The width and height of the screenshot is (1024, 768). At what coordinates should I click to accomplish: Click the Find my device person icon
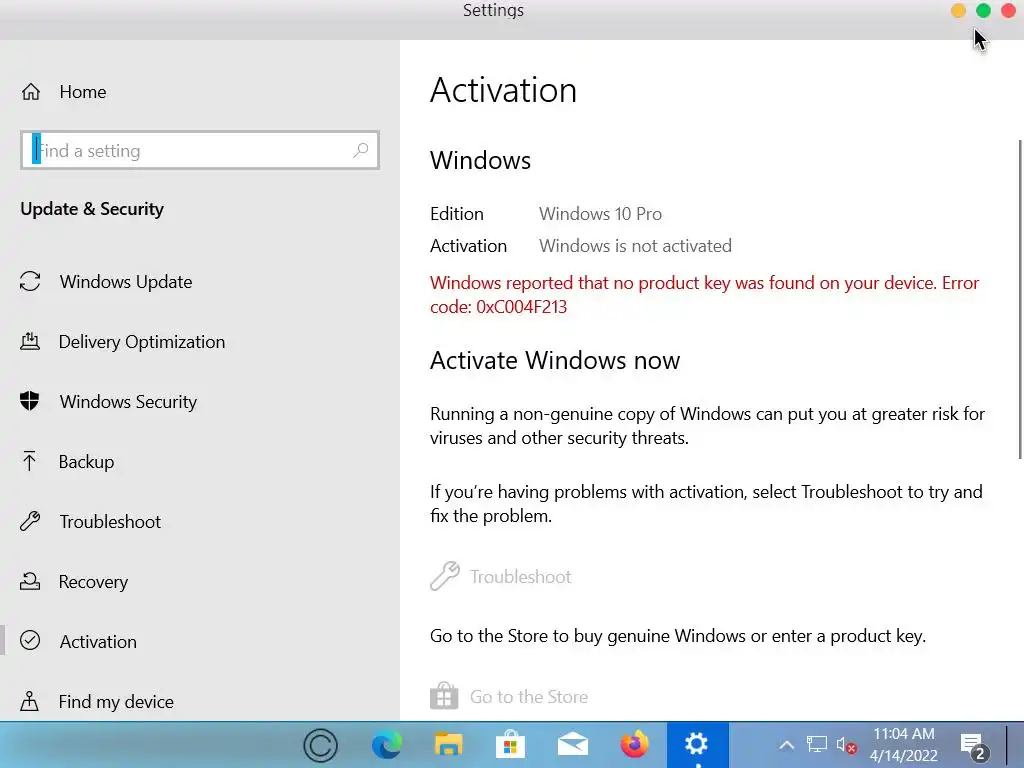[29, 701]
